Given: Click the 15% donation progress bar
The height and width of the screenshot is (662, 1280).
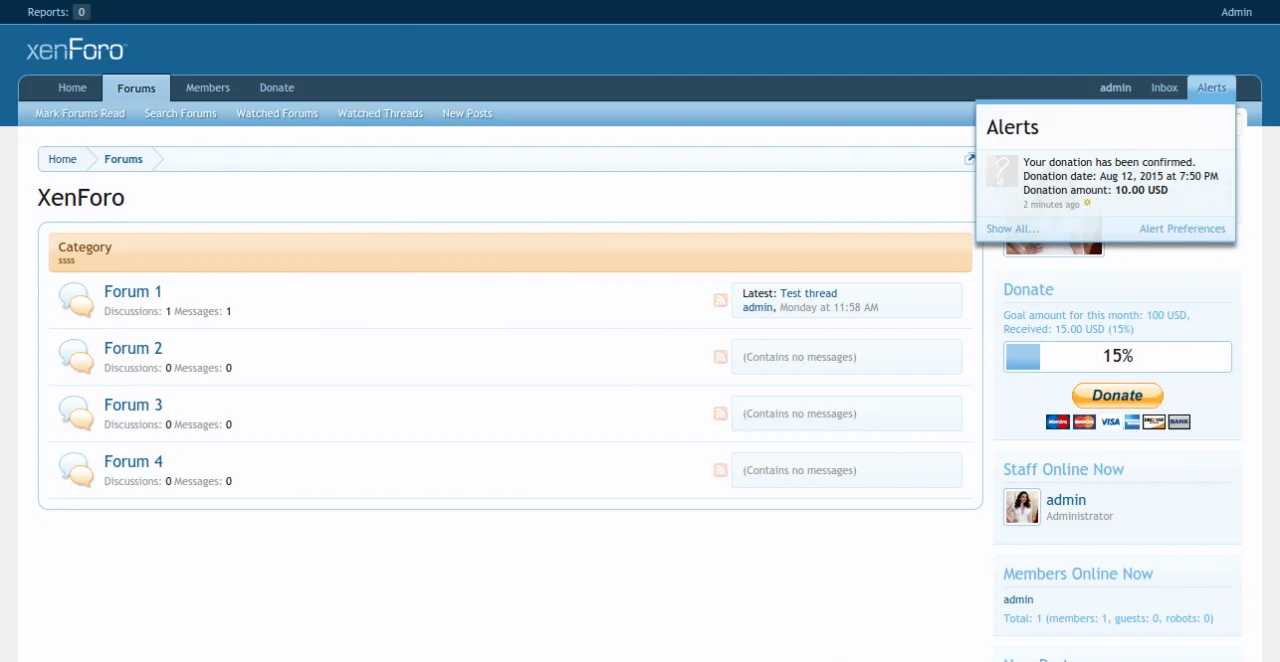Looking at the screenshot, I should 1117,356.
